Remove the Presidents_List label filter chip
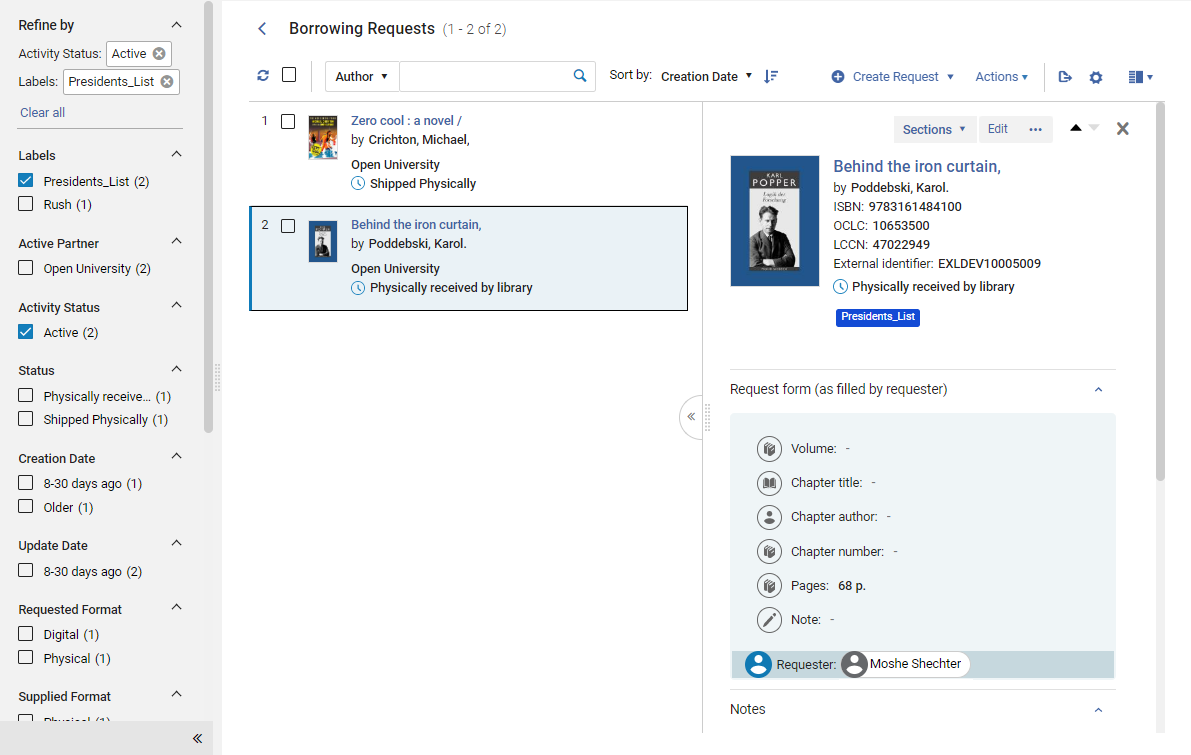Image resolution: width=1191 pixels, height=755 pixels. 167,81
